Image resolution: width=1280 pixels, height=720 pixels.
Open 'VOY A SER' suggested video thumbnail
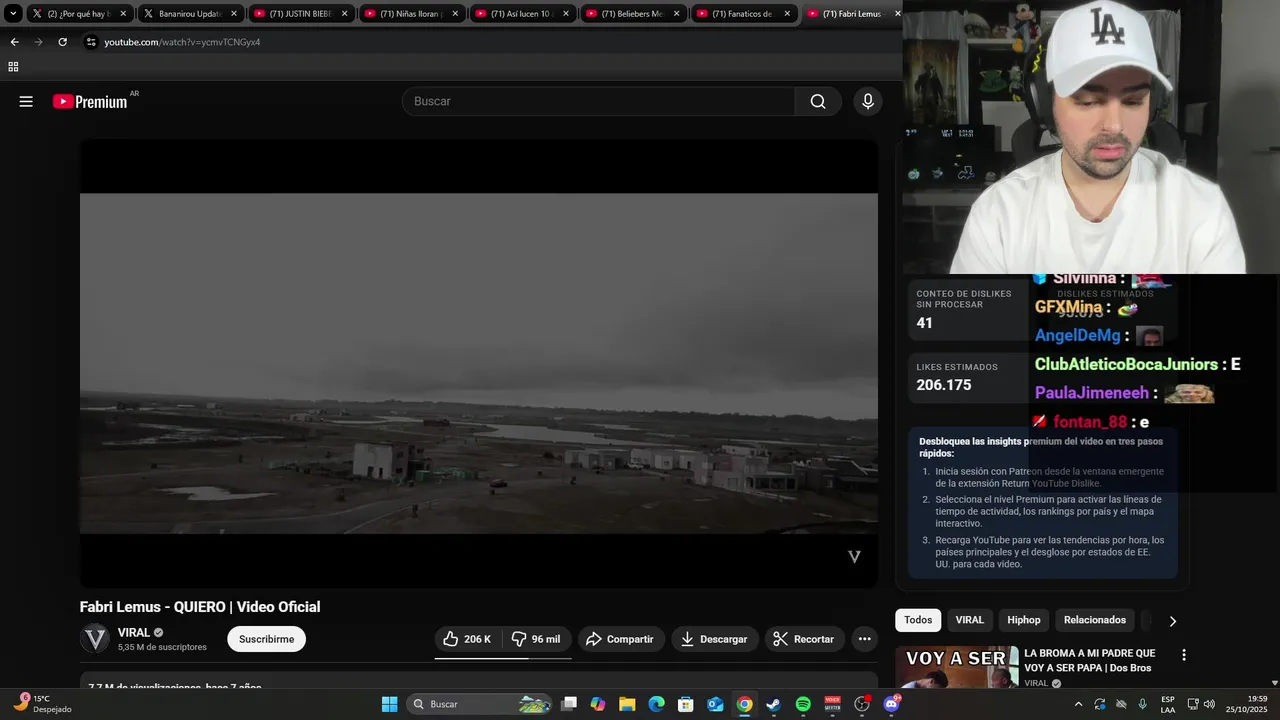(x=956, y=668)
